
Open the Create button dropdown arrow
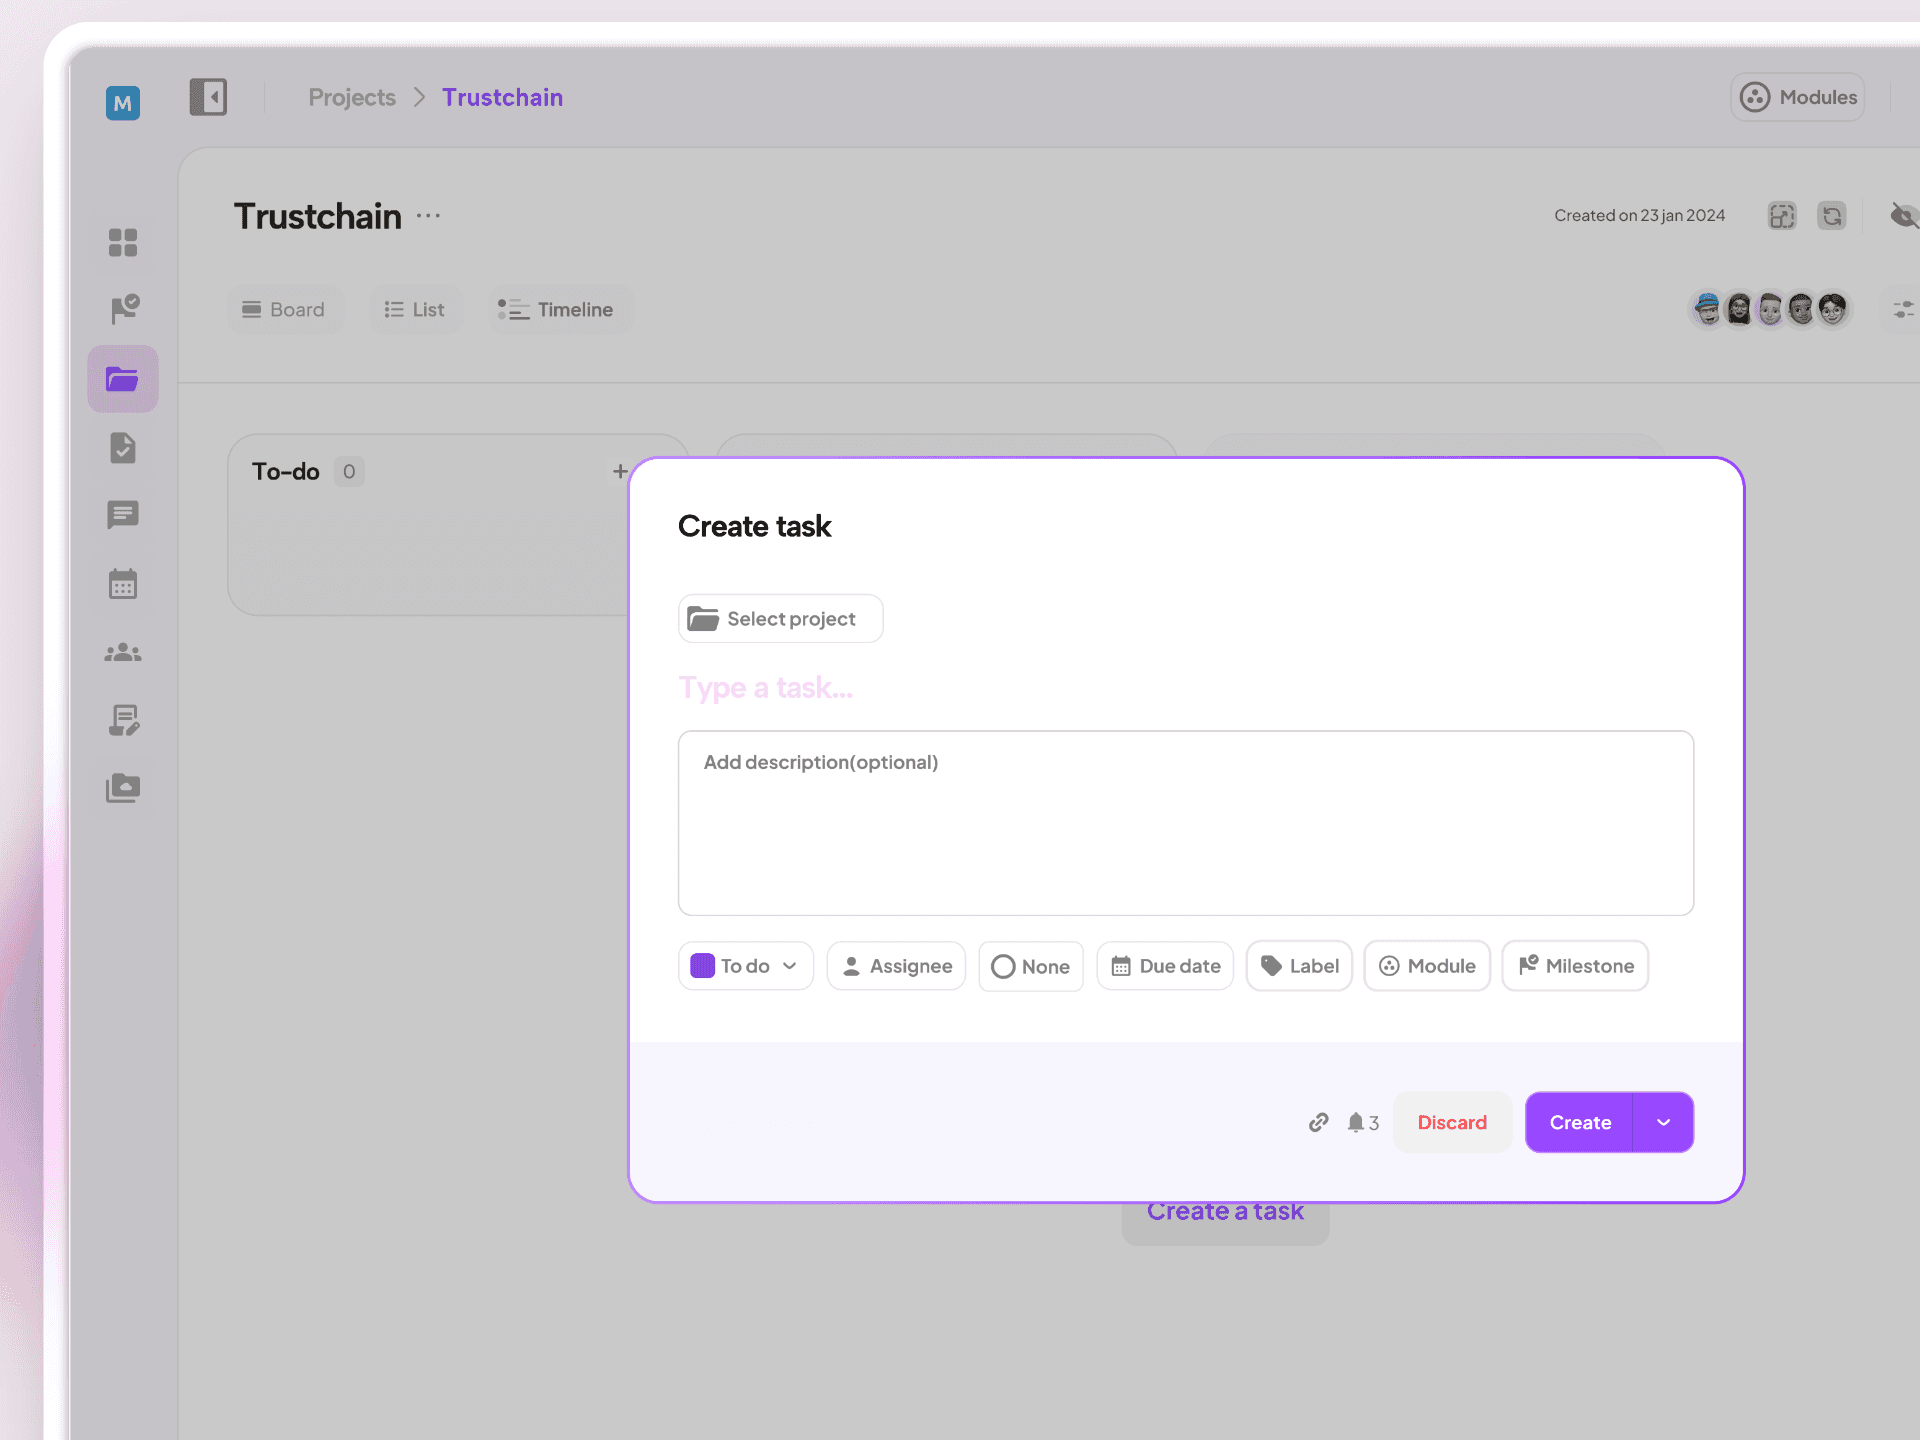click(1663, 1122)
